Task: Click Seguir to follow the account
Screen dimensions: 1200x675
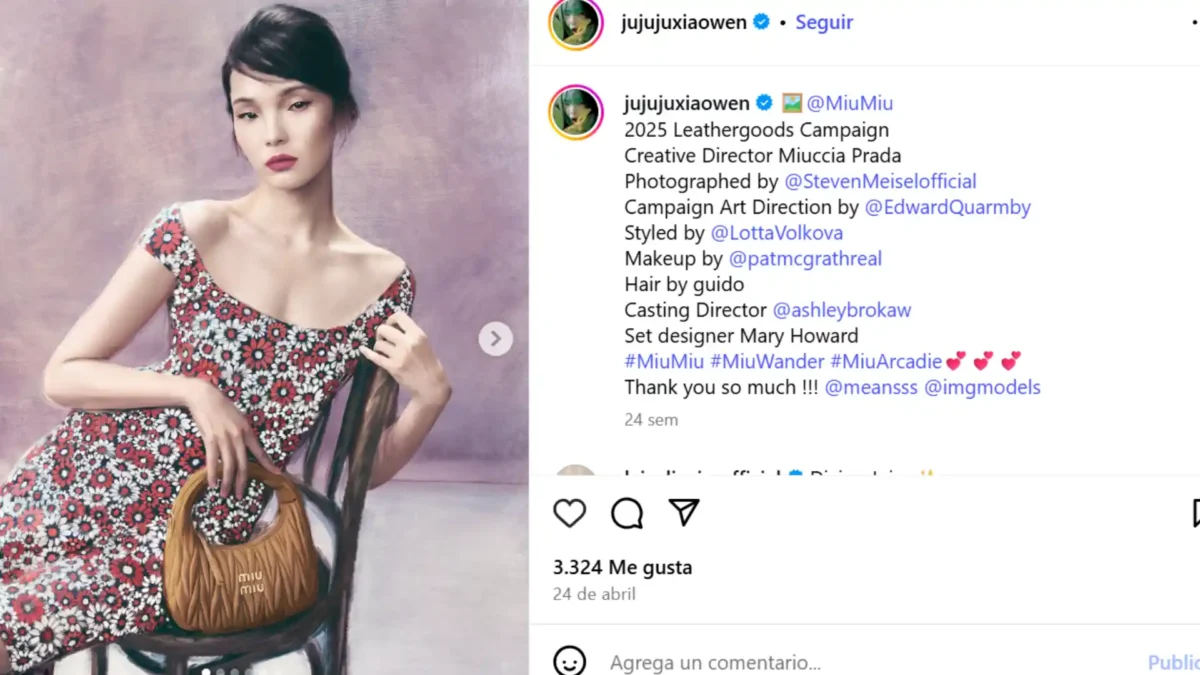Action: tap(824, 22)
